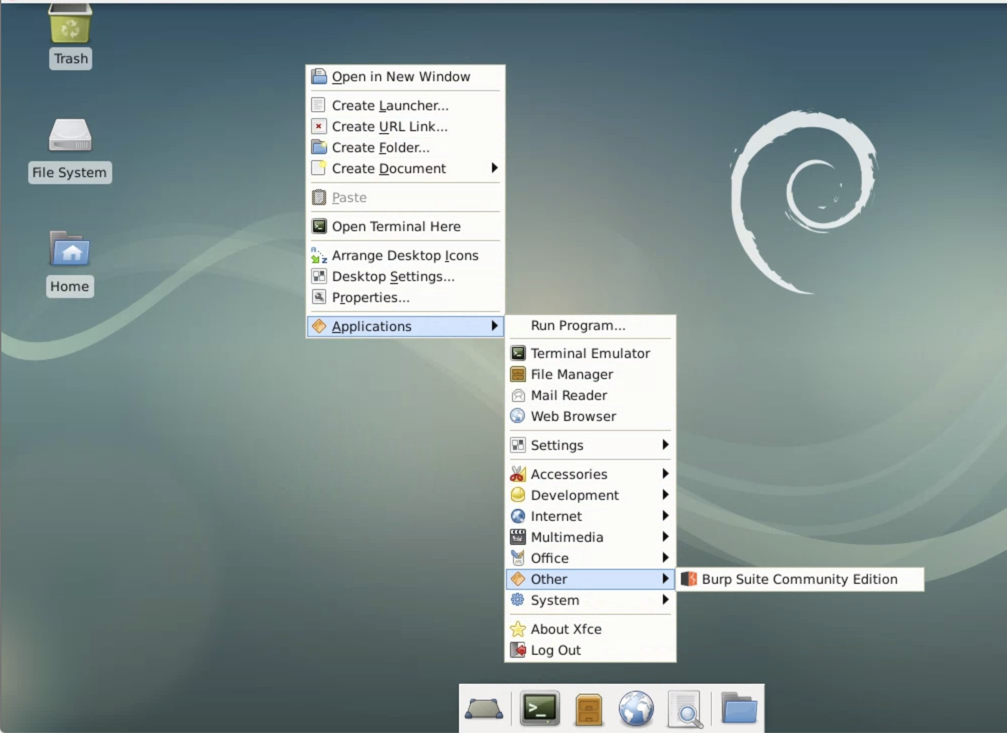The height and width of the screenshot is (733, 1007).
Task: Open the folder icon in the dock
Action: (739, 709)
